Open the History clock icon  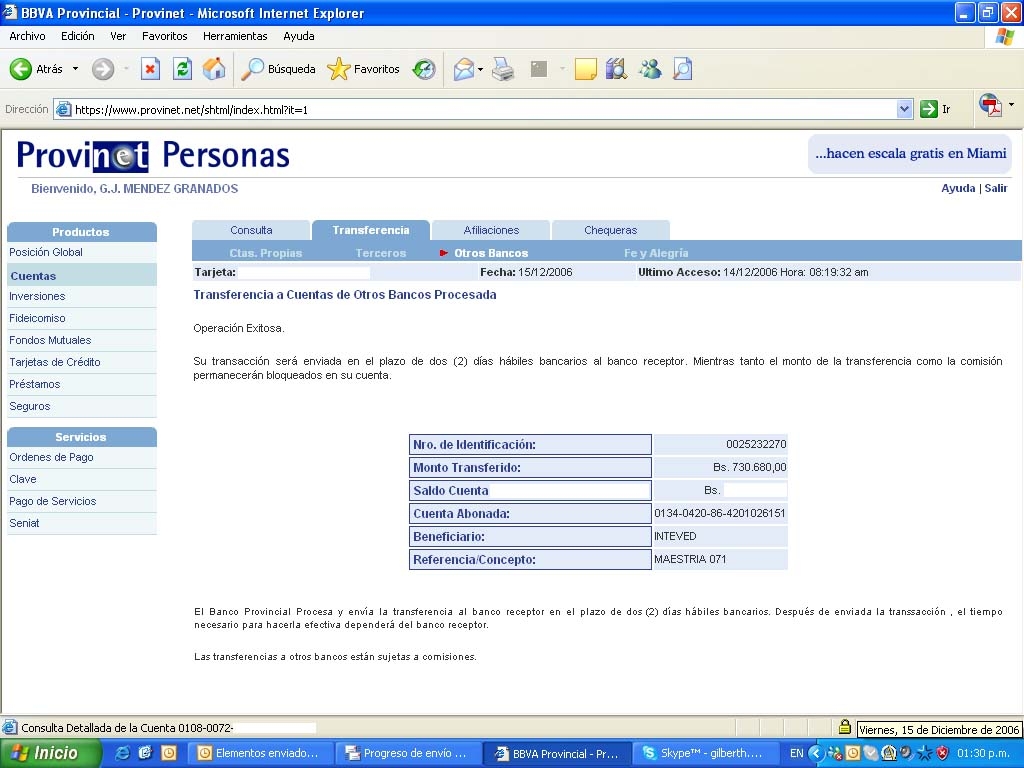424,69
